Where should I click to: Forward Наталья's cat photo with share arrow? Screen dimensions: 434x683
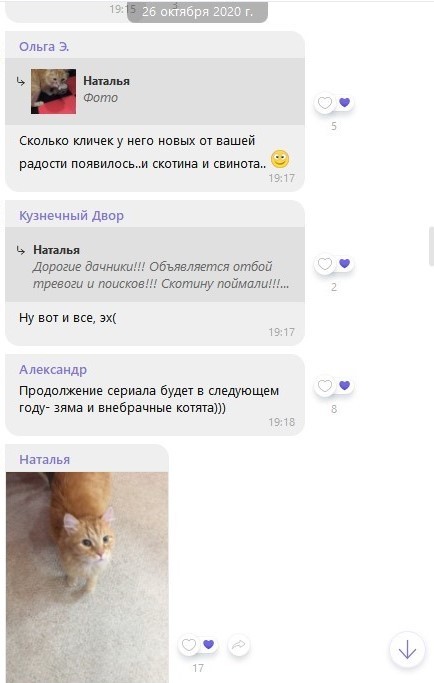pyautogui.click(x=238, y=645)
